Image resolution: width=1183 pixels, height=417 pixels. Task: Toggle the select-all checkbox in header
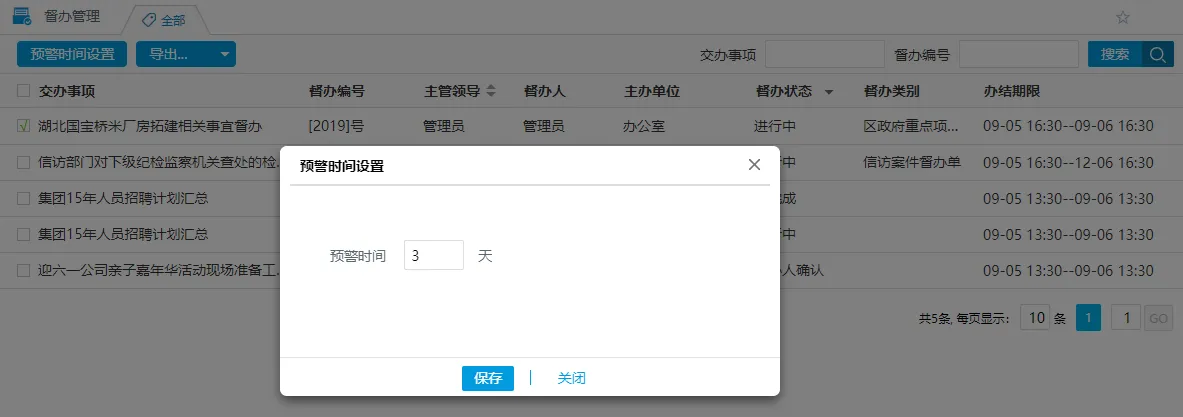(23, 91)
